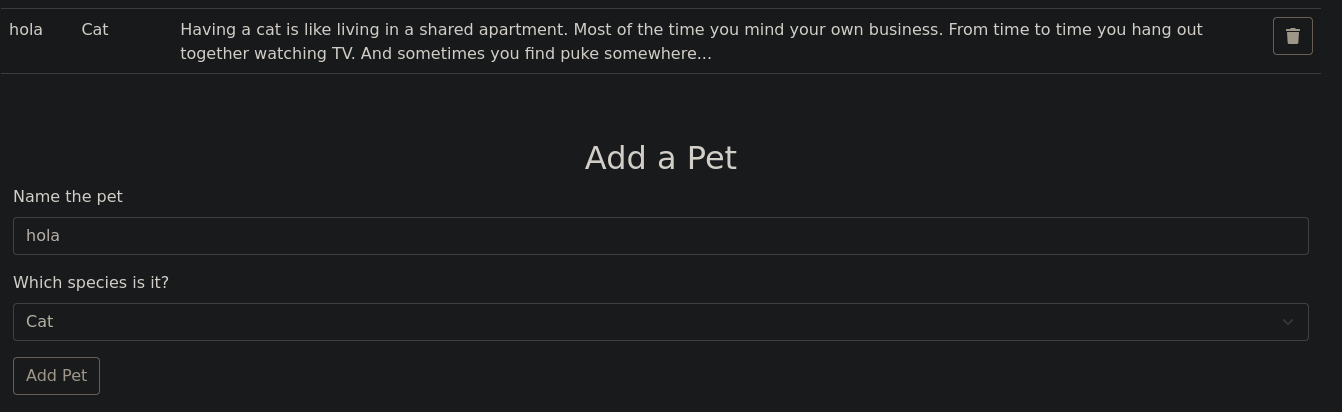
Task: Click inside the input containing hola
Action: pos(660,236)
